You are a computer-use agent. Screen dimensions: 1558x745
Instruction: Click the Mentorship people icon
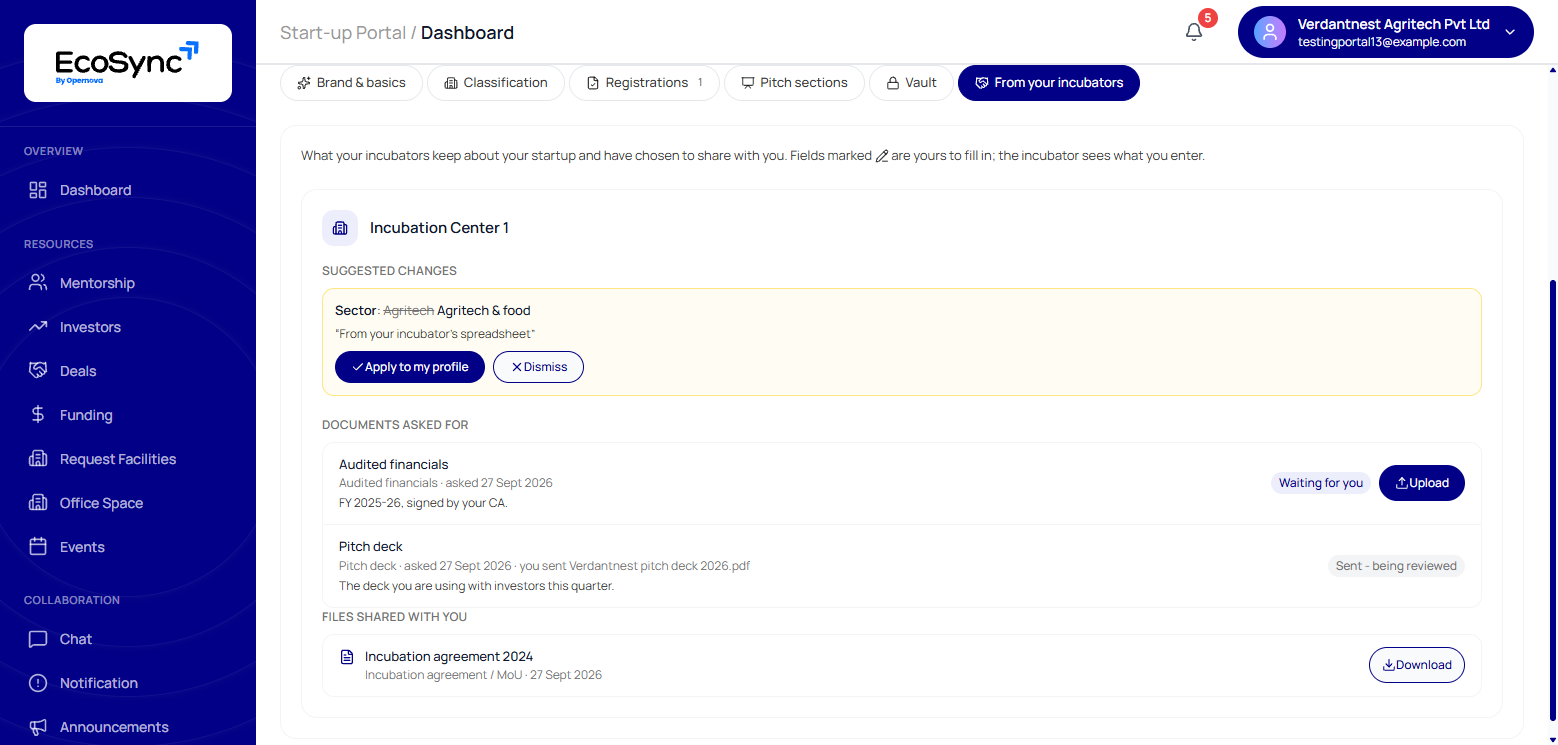tap(38, 283)
